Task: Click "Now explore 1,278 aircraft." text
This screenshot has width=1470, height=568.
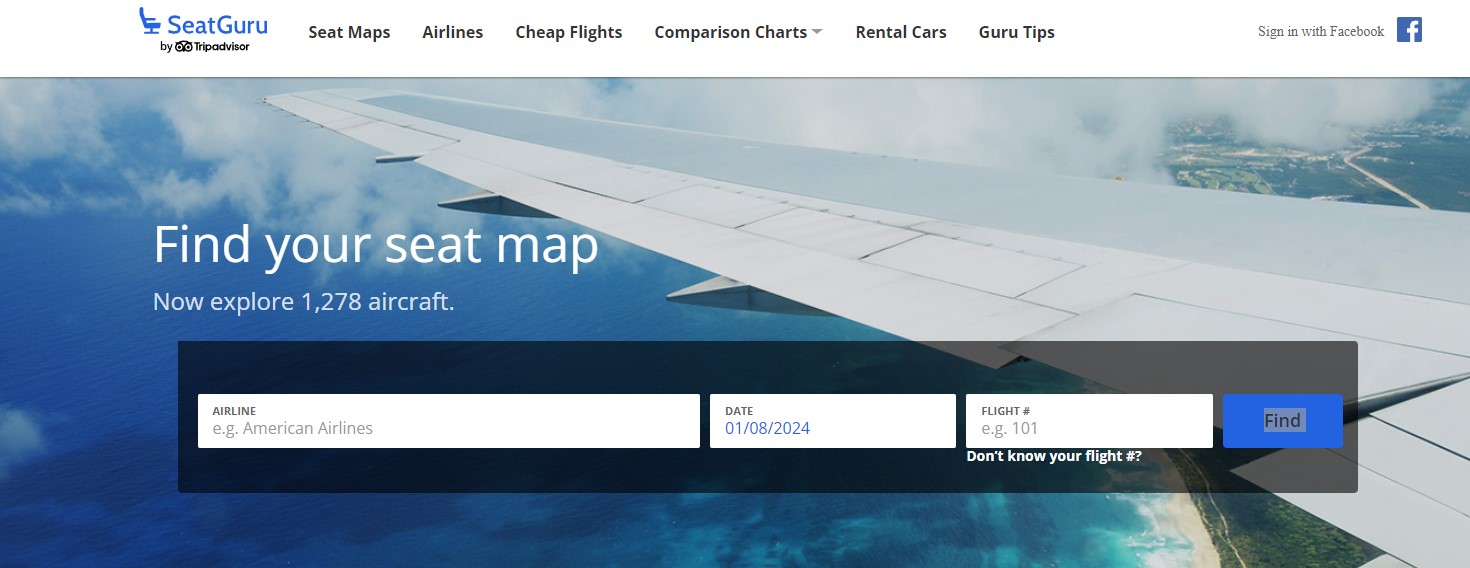Action: 303,301
